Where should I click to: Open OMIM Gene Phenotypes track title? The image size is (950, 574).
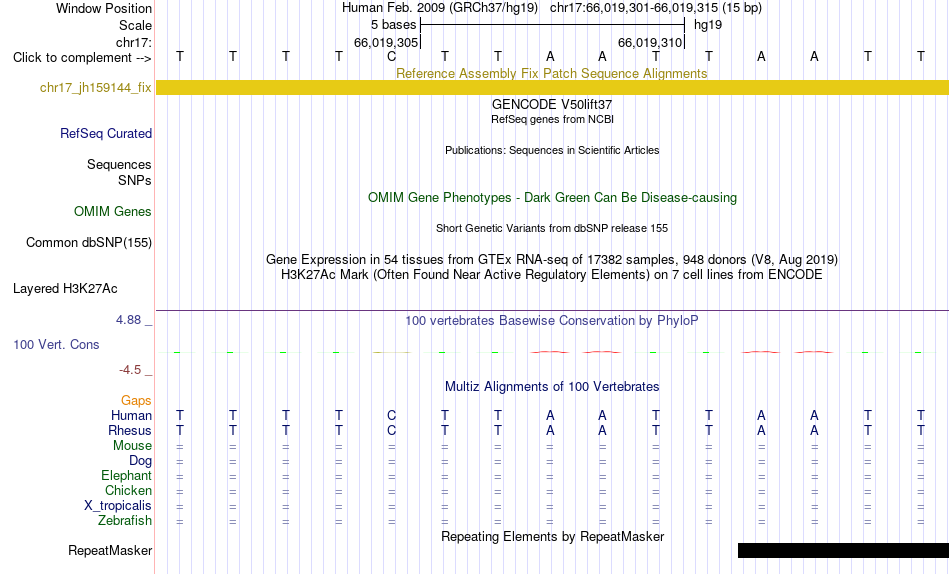point(552,198)
